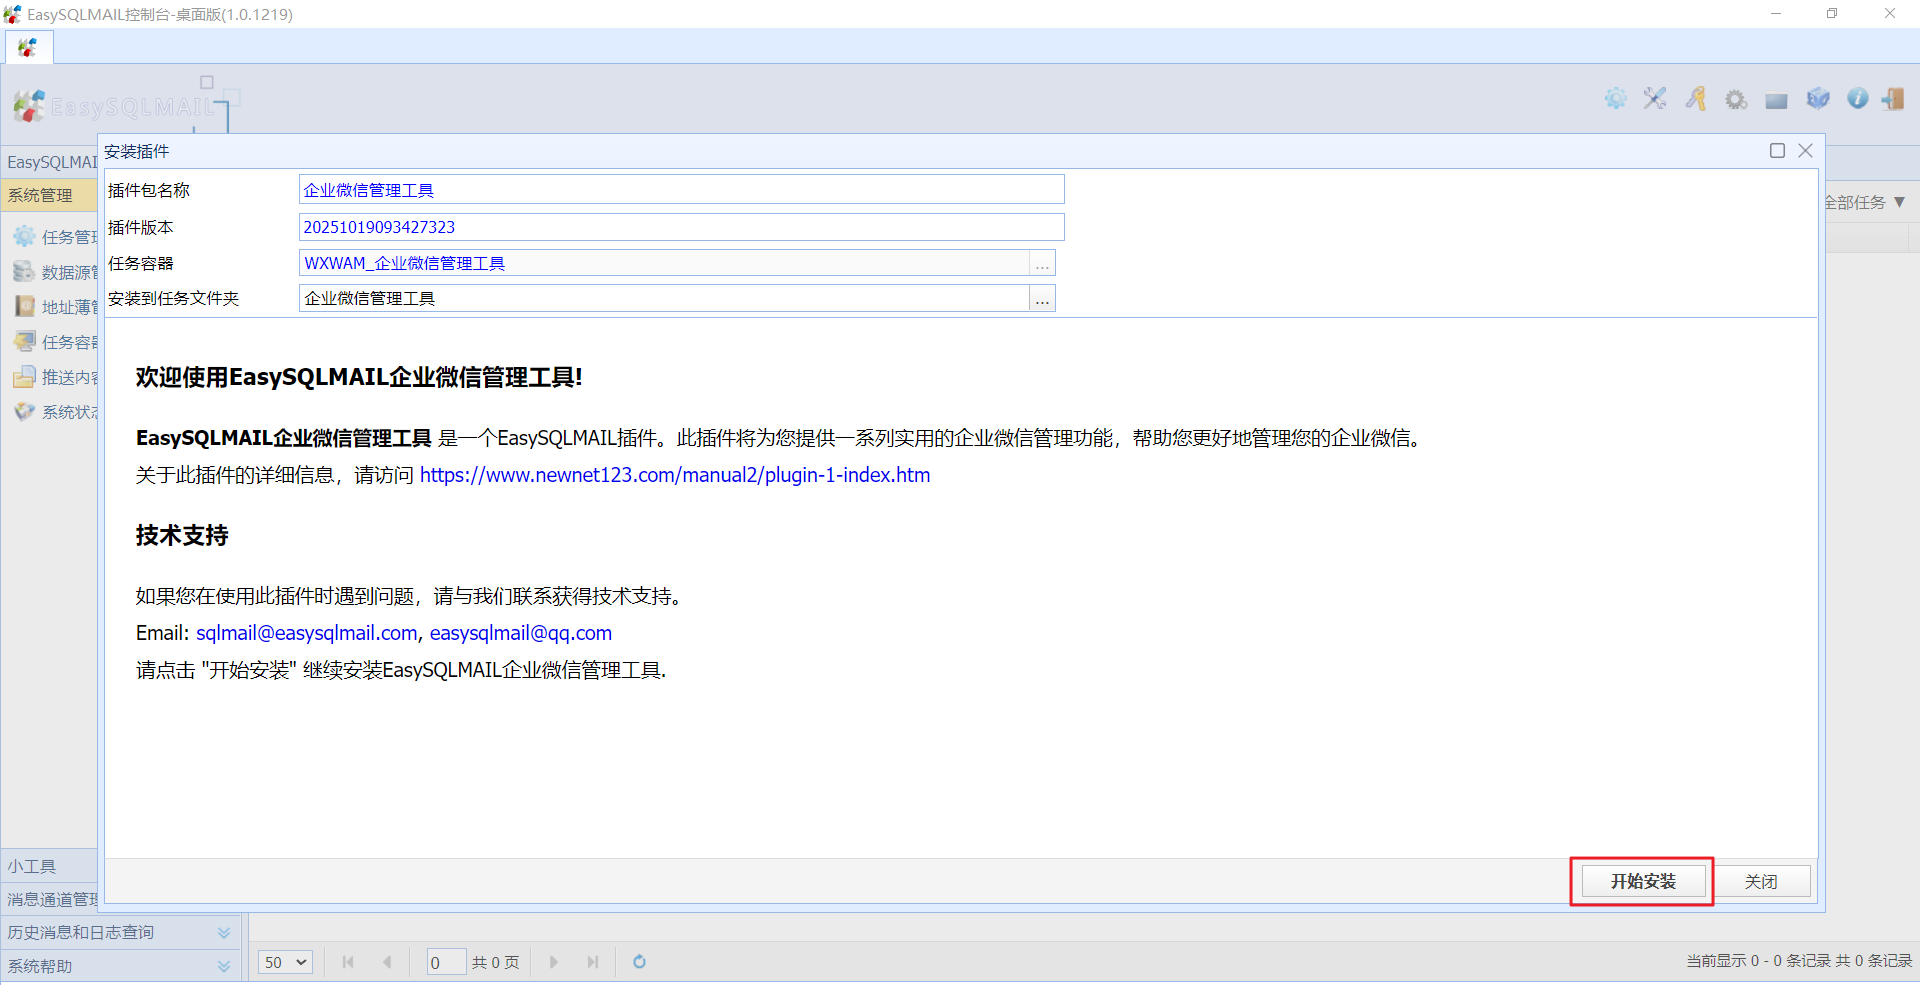Open the wrench and screwdriver tools icon

tap(1655, 99)
